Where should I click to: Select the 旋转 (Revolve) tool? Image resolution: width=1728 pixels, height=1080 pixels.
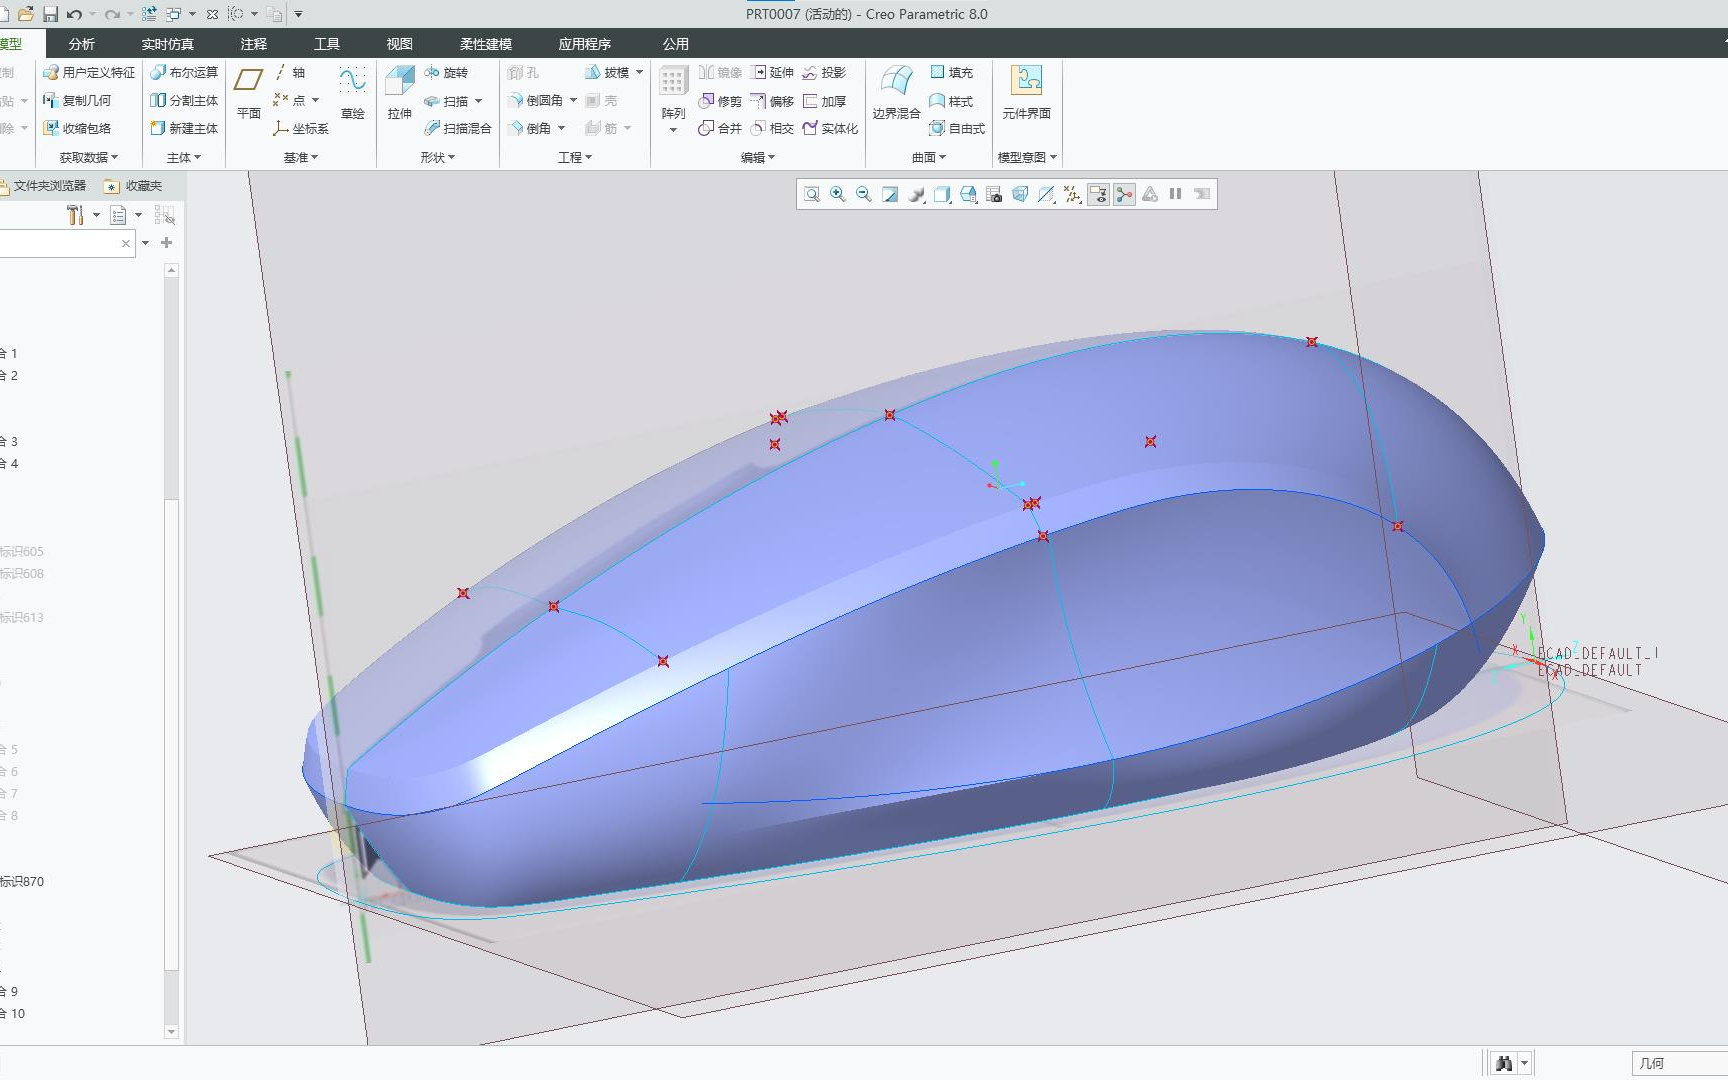[446, 73]
